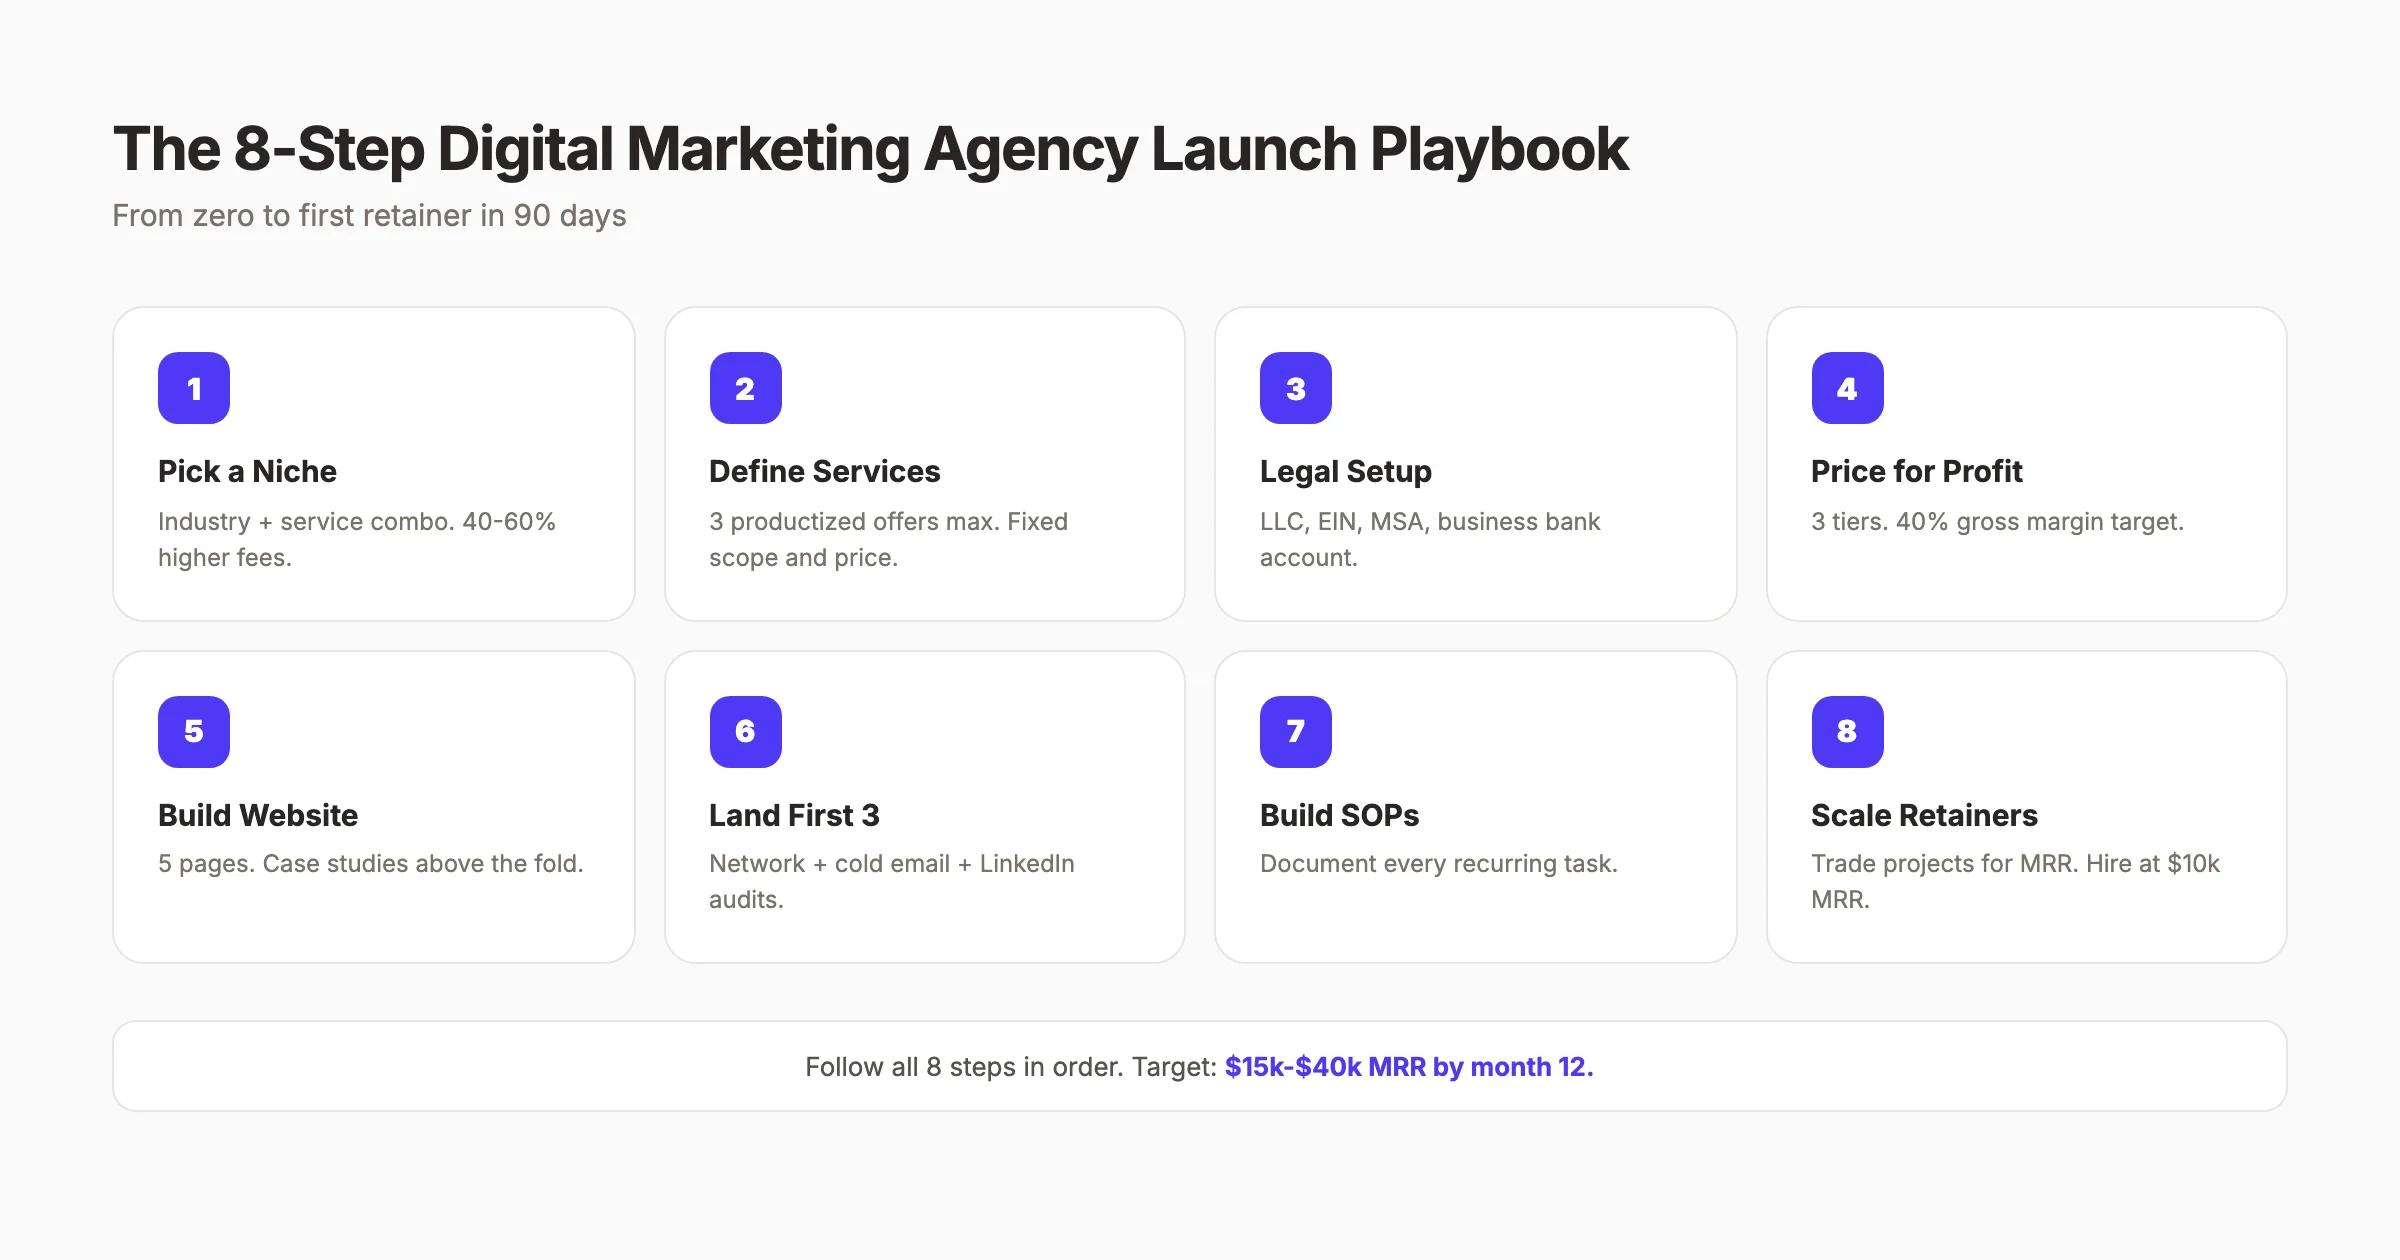The height and width of the screenshot is (1260, 2400).
Task: Click the number 5 badge icon
Action: coord(194,731)
